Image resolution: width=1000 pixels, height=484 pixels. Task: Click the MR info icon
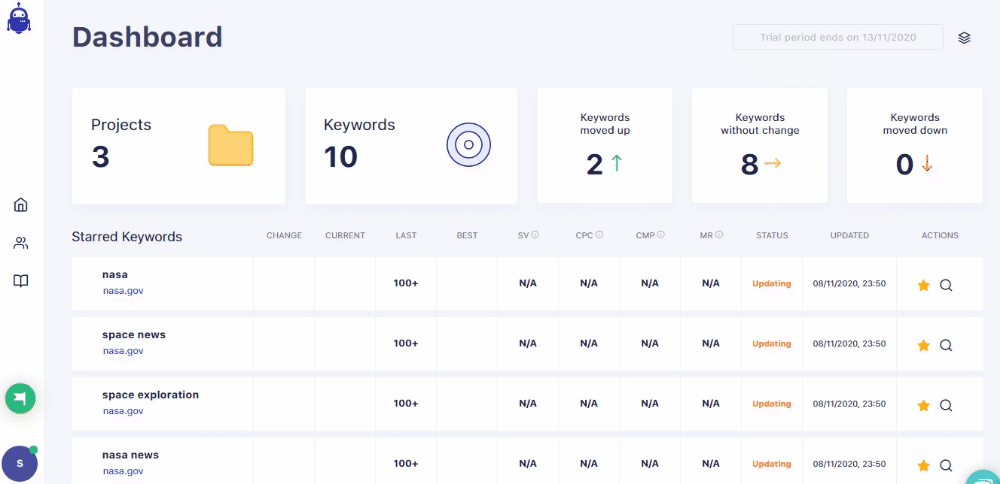click(x=719, y=235)
